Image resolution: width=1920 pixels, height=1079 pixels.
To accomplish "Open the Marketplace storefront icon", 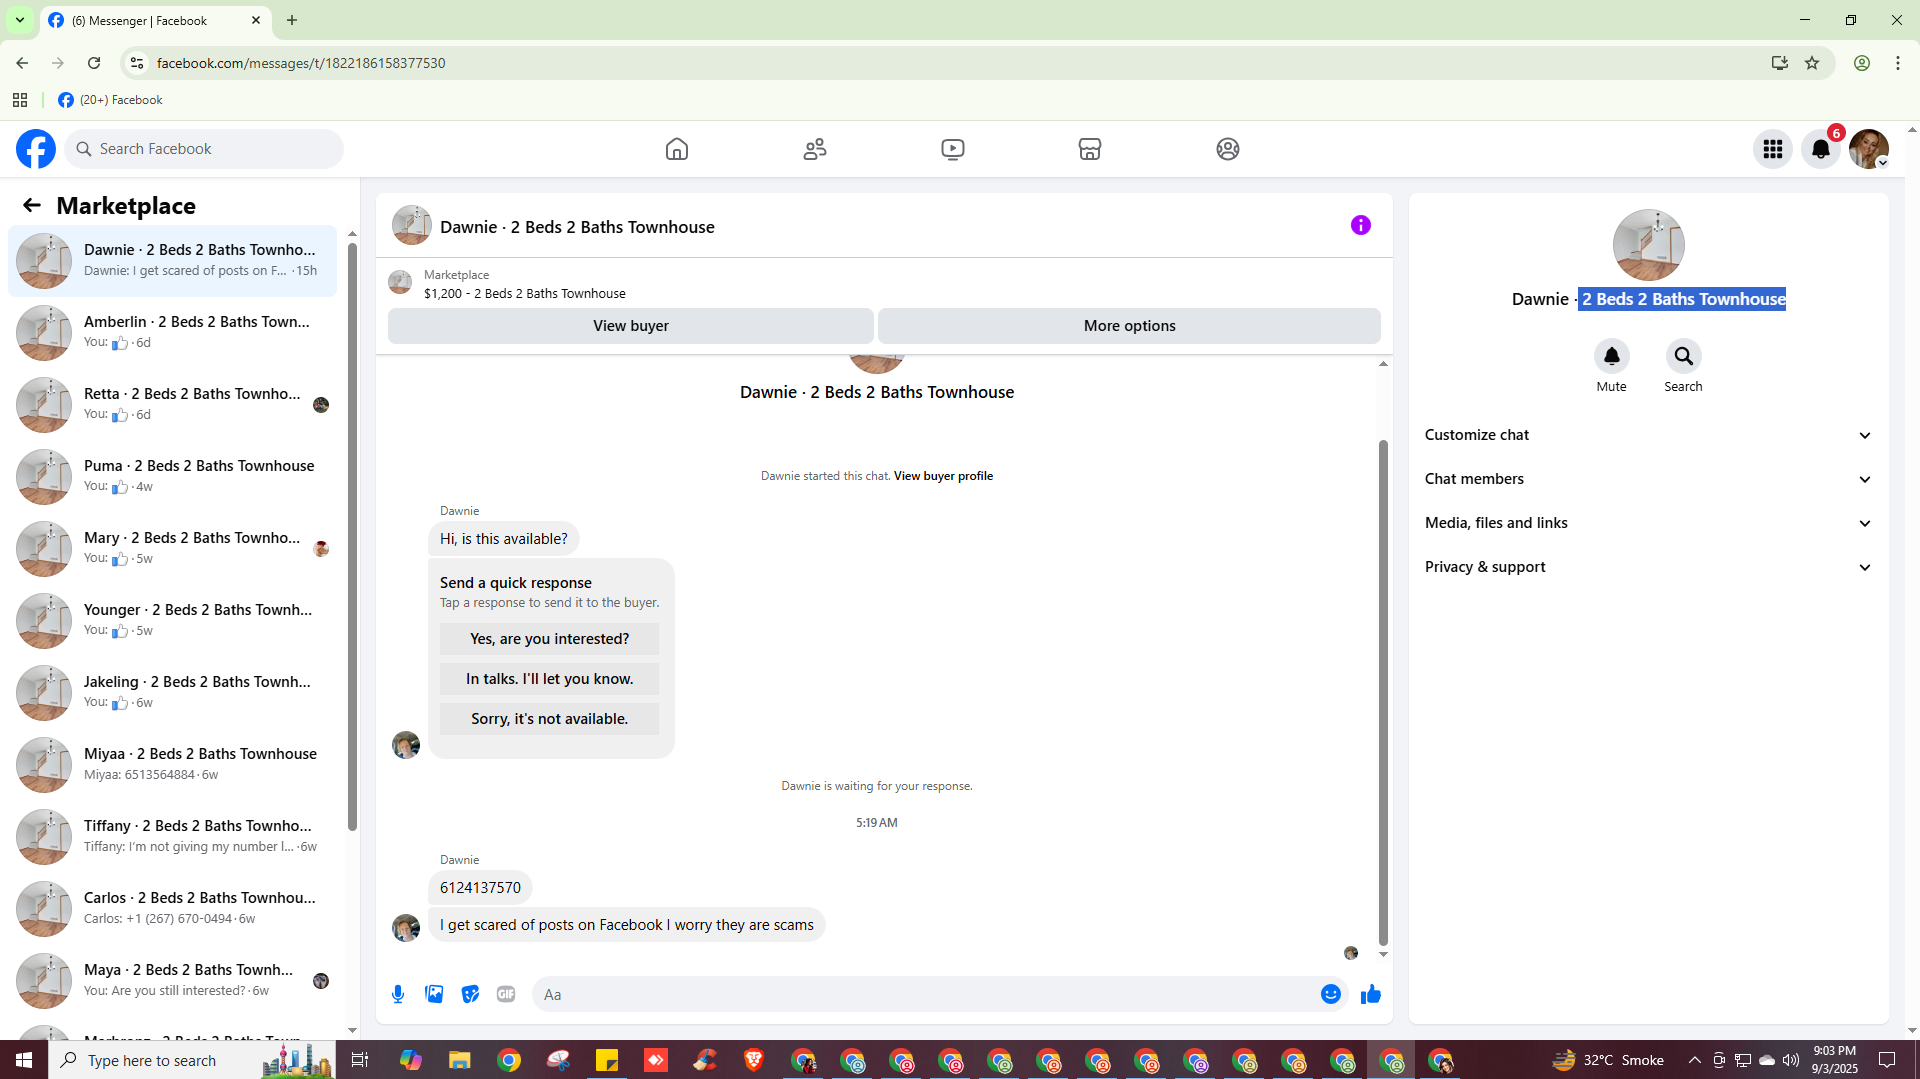I will point(1090,149).
